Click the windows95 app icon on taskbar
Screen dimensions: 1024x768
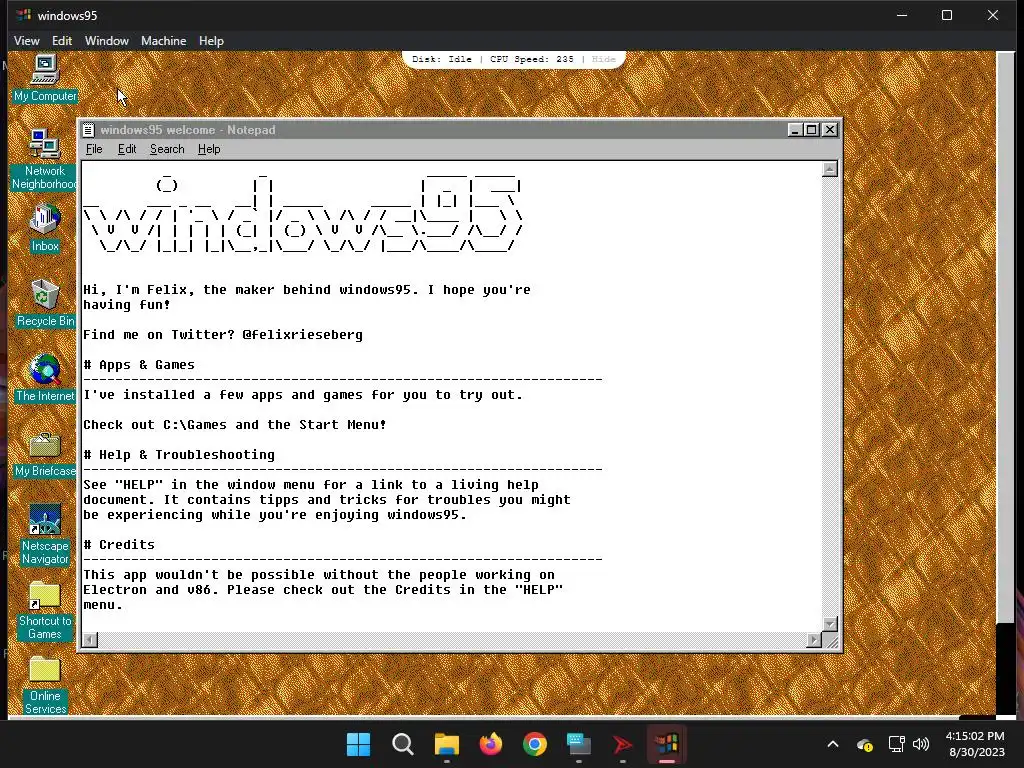pyautogui.click(x=667, y=744)
